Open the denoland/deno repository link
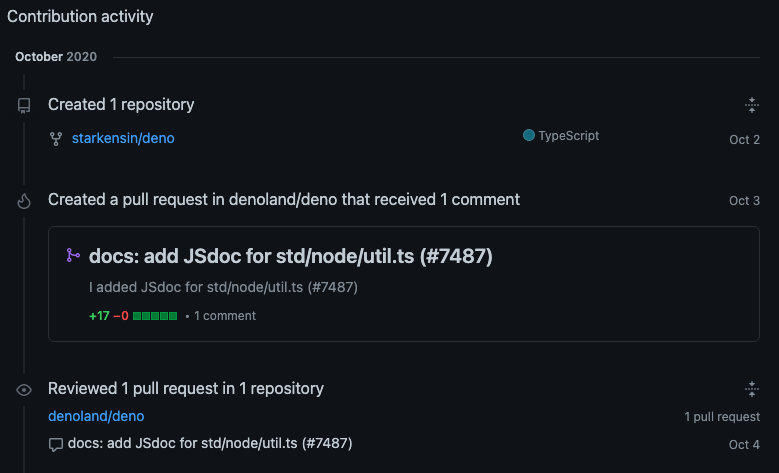 tap(96, 416)
